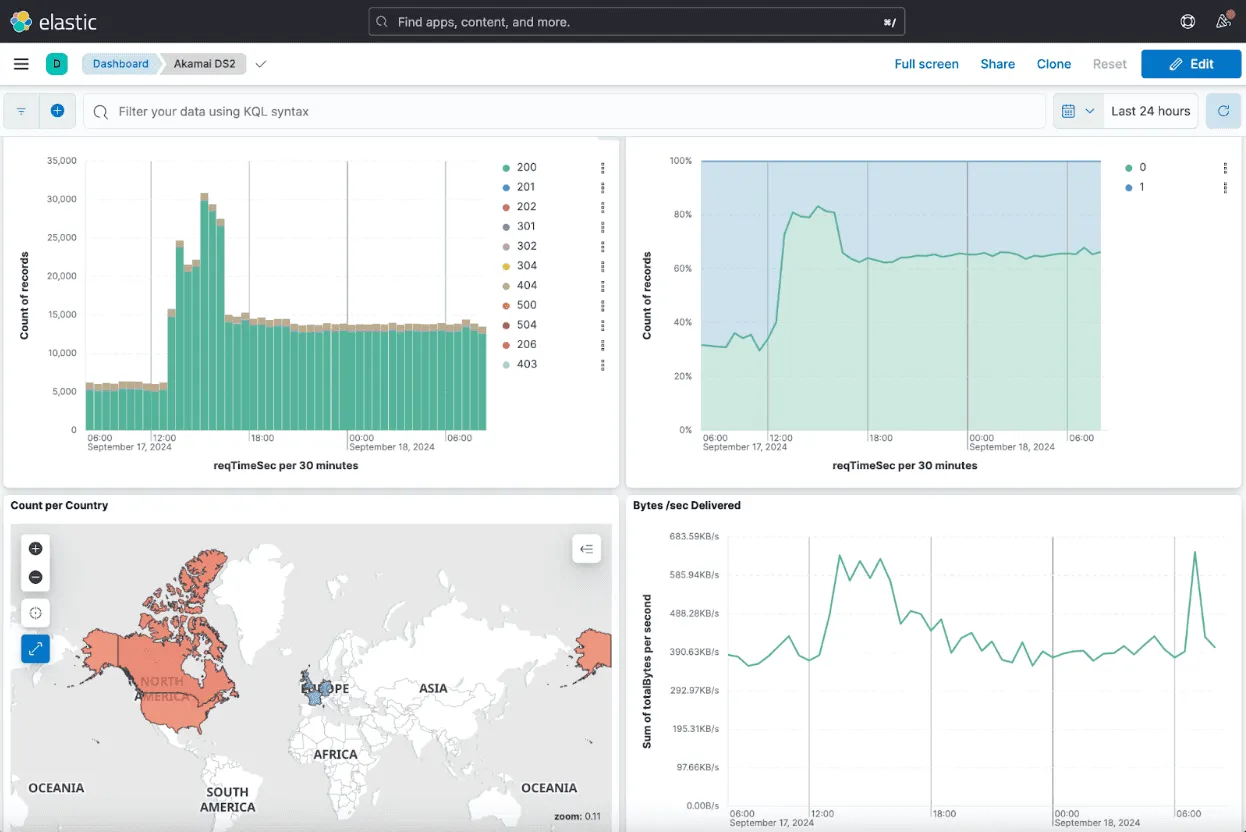The image size is (1246, 832).
Task: Click inside the KQL filter input field
Action: tap(400, 111)
